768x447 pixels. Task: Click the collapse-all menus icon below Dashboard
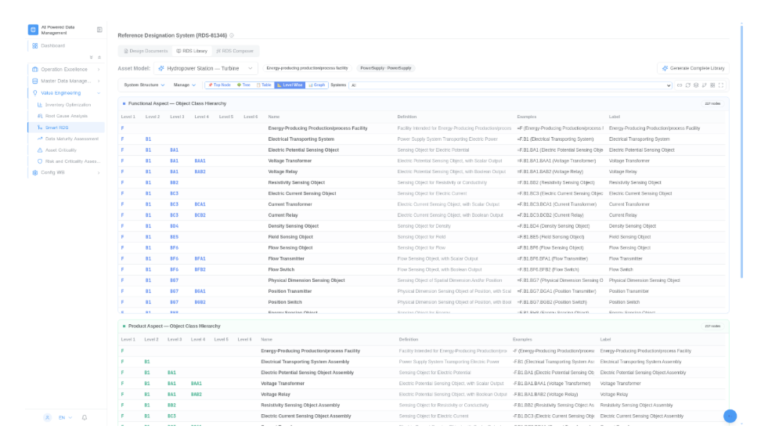(99, 57)
